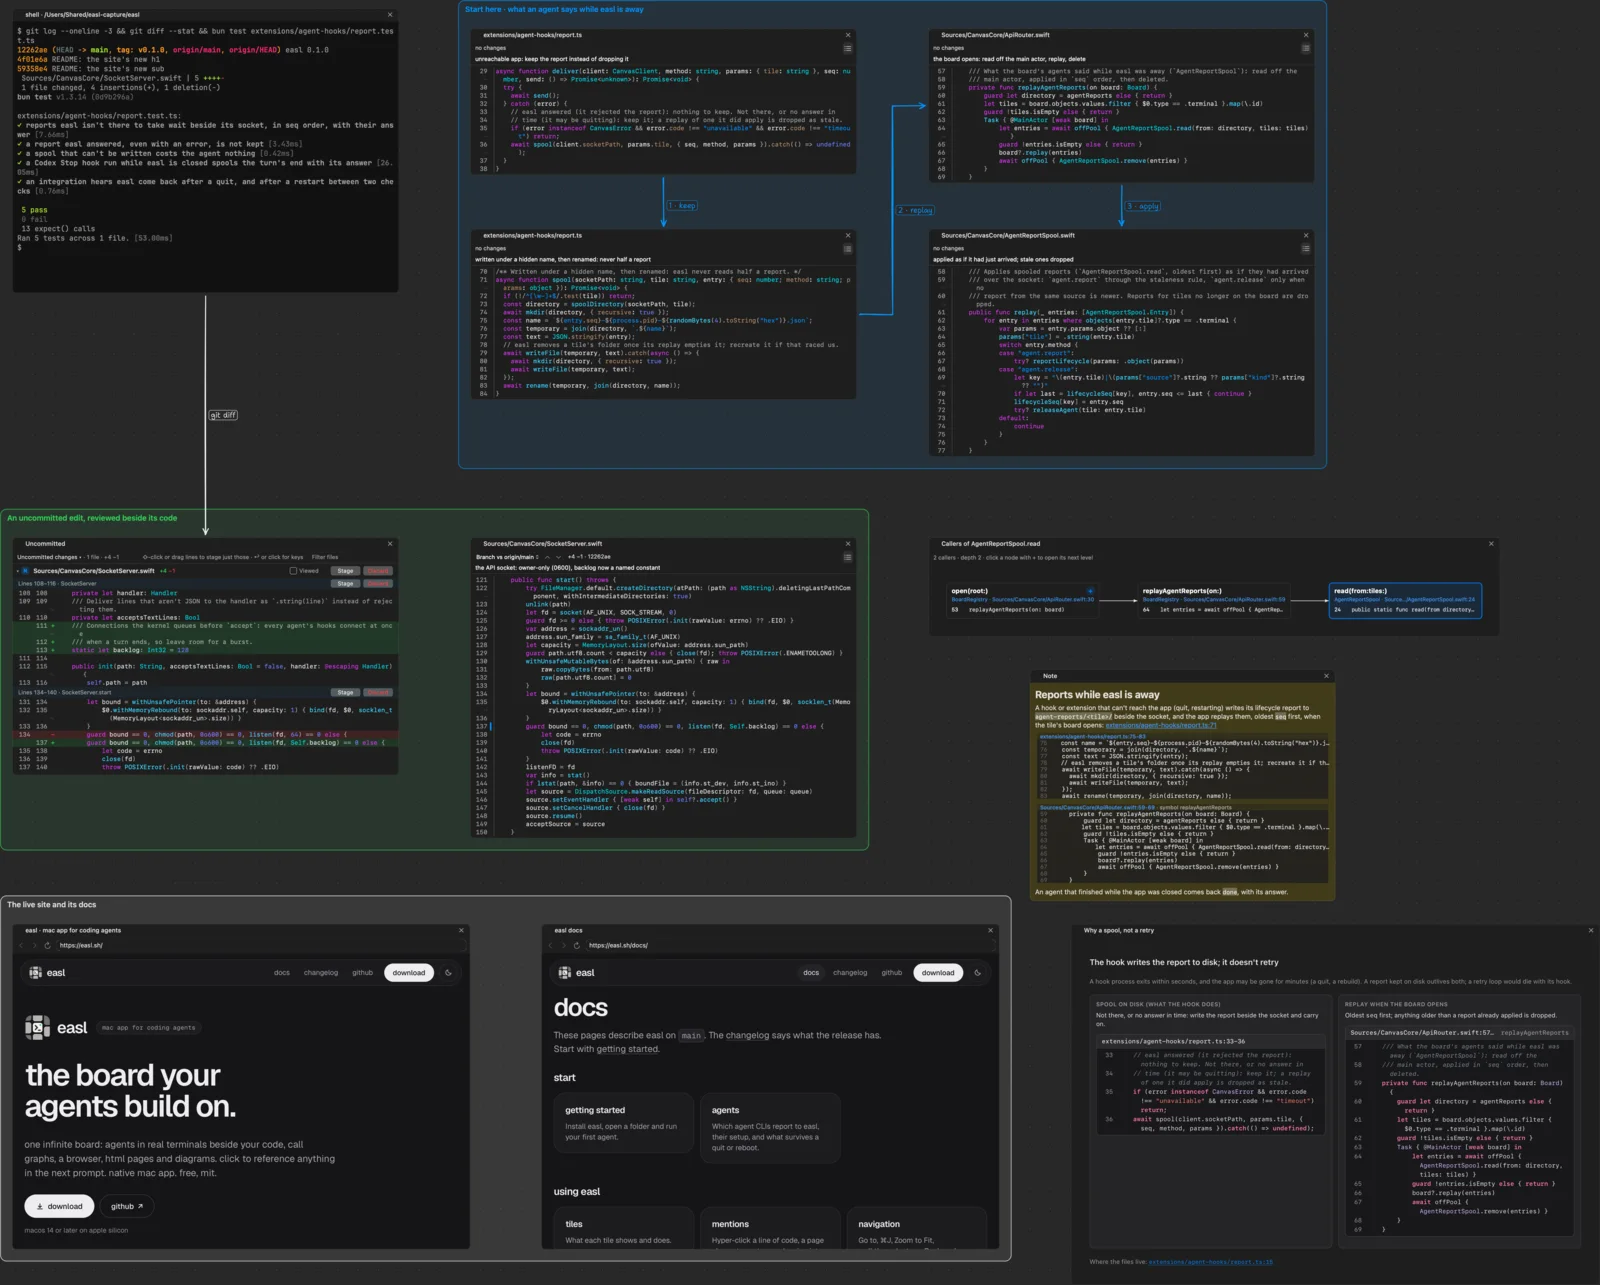Go forward in the easl.sh browser tile
The width and height of the screenshot is (1600, 1285).
(x=35, y=945)
